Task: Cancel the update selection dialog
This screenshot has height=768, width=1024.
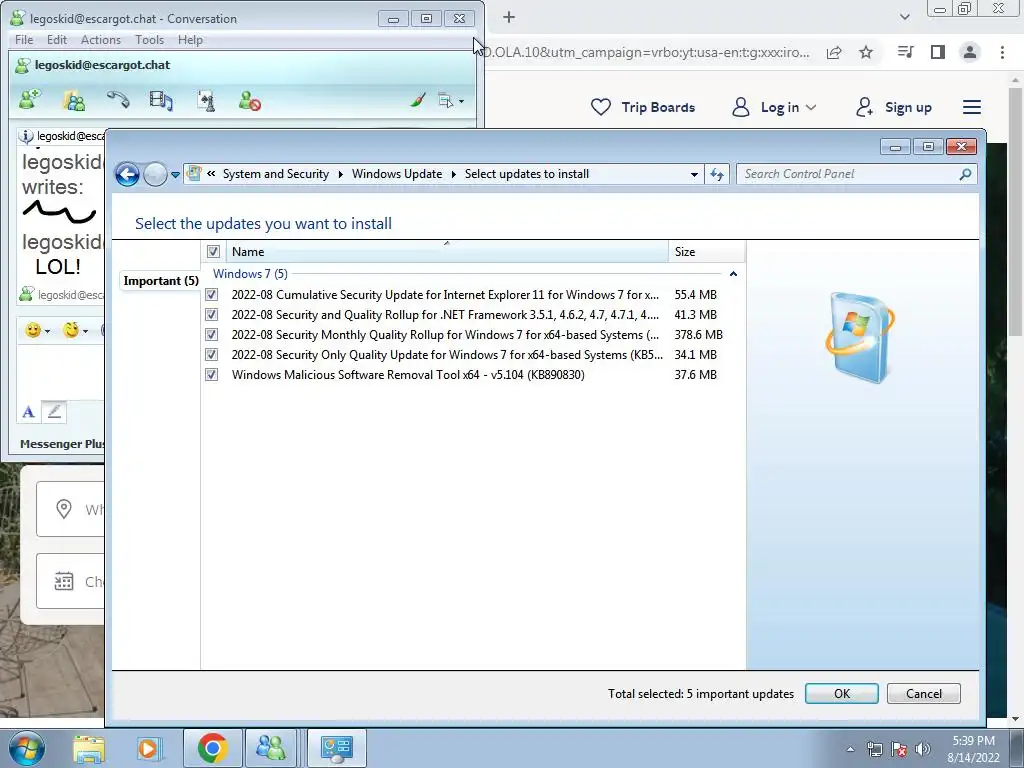Action: point(923,694)
